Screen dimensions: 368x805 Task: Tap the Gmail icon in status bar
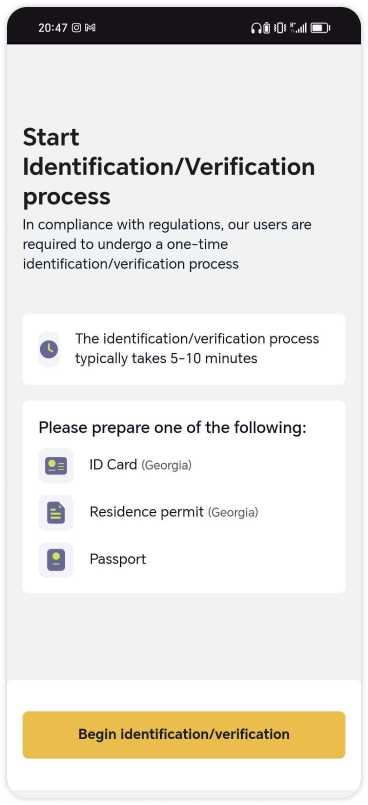90,28
